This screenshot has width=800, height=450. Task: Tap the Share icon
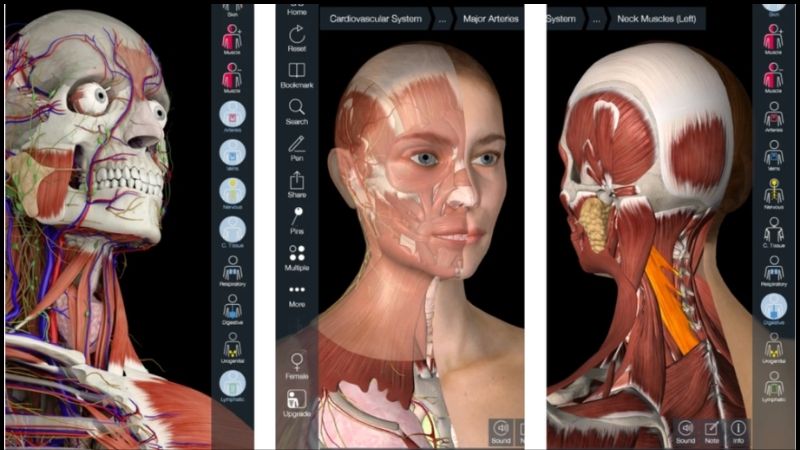click(297, 185)
